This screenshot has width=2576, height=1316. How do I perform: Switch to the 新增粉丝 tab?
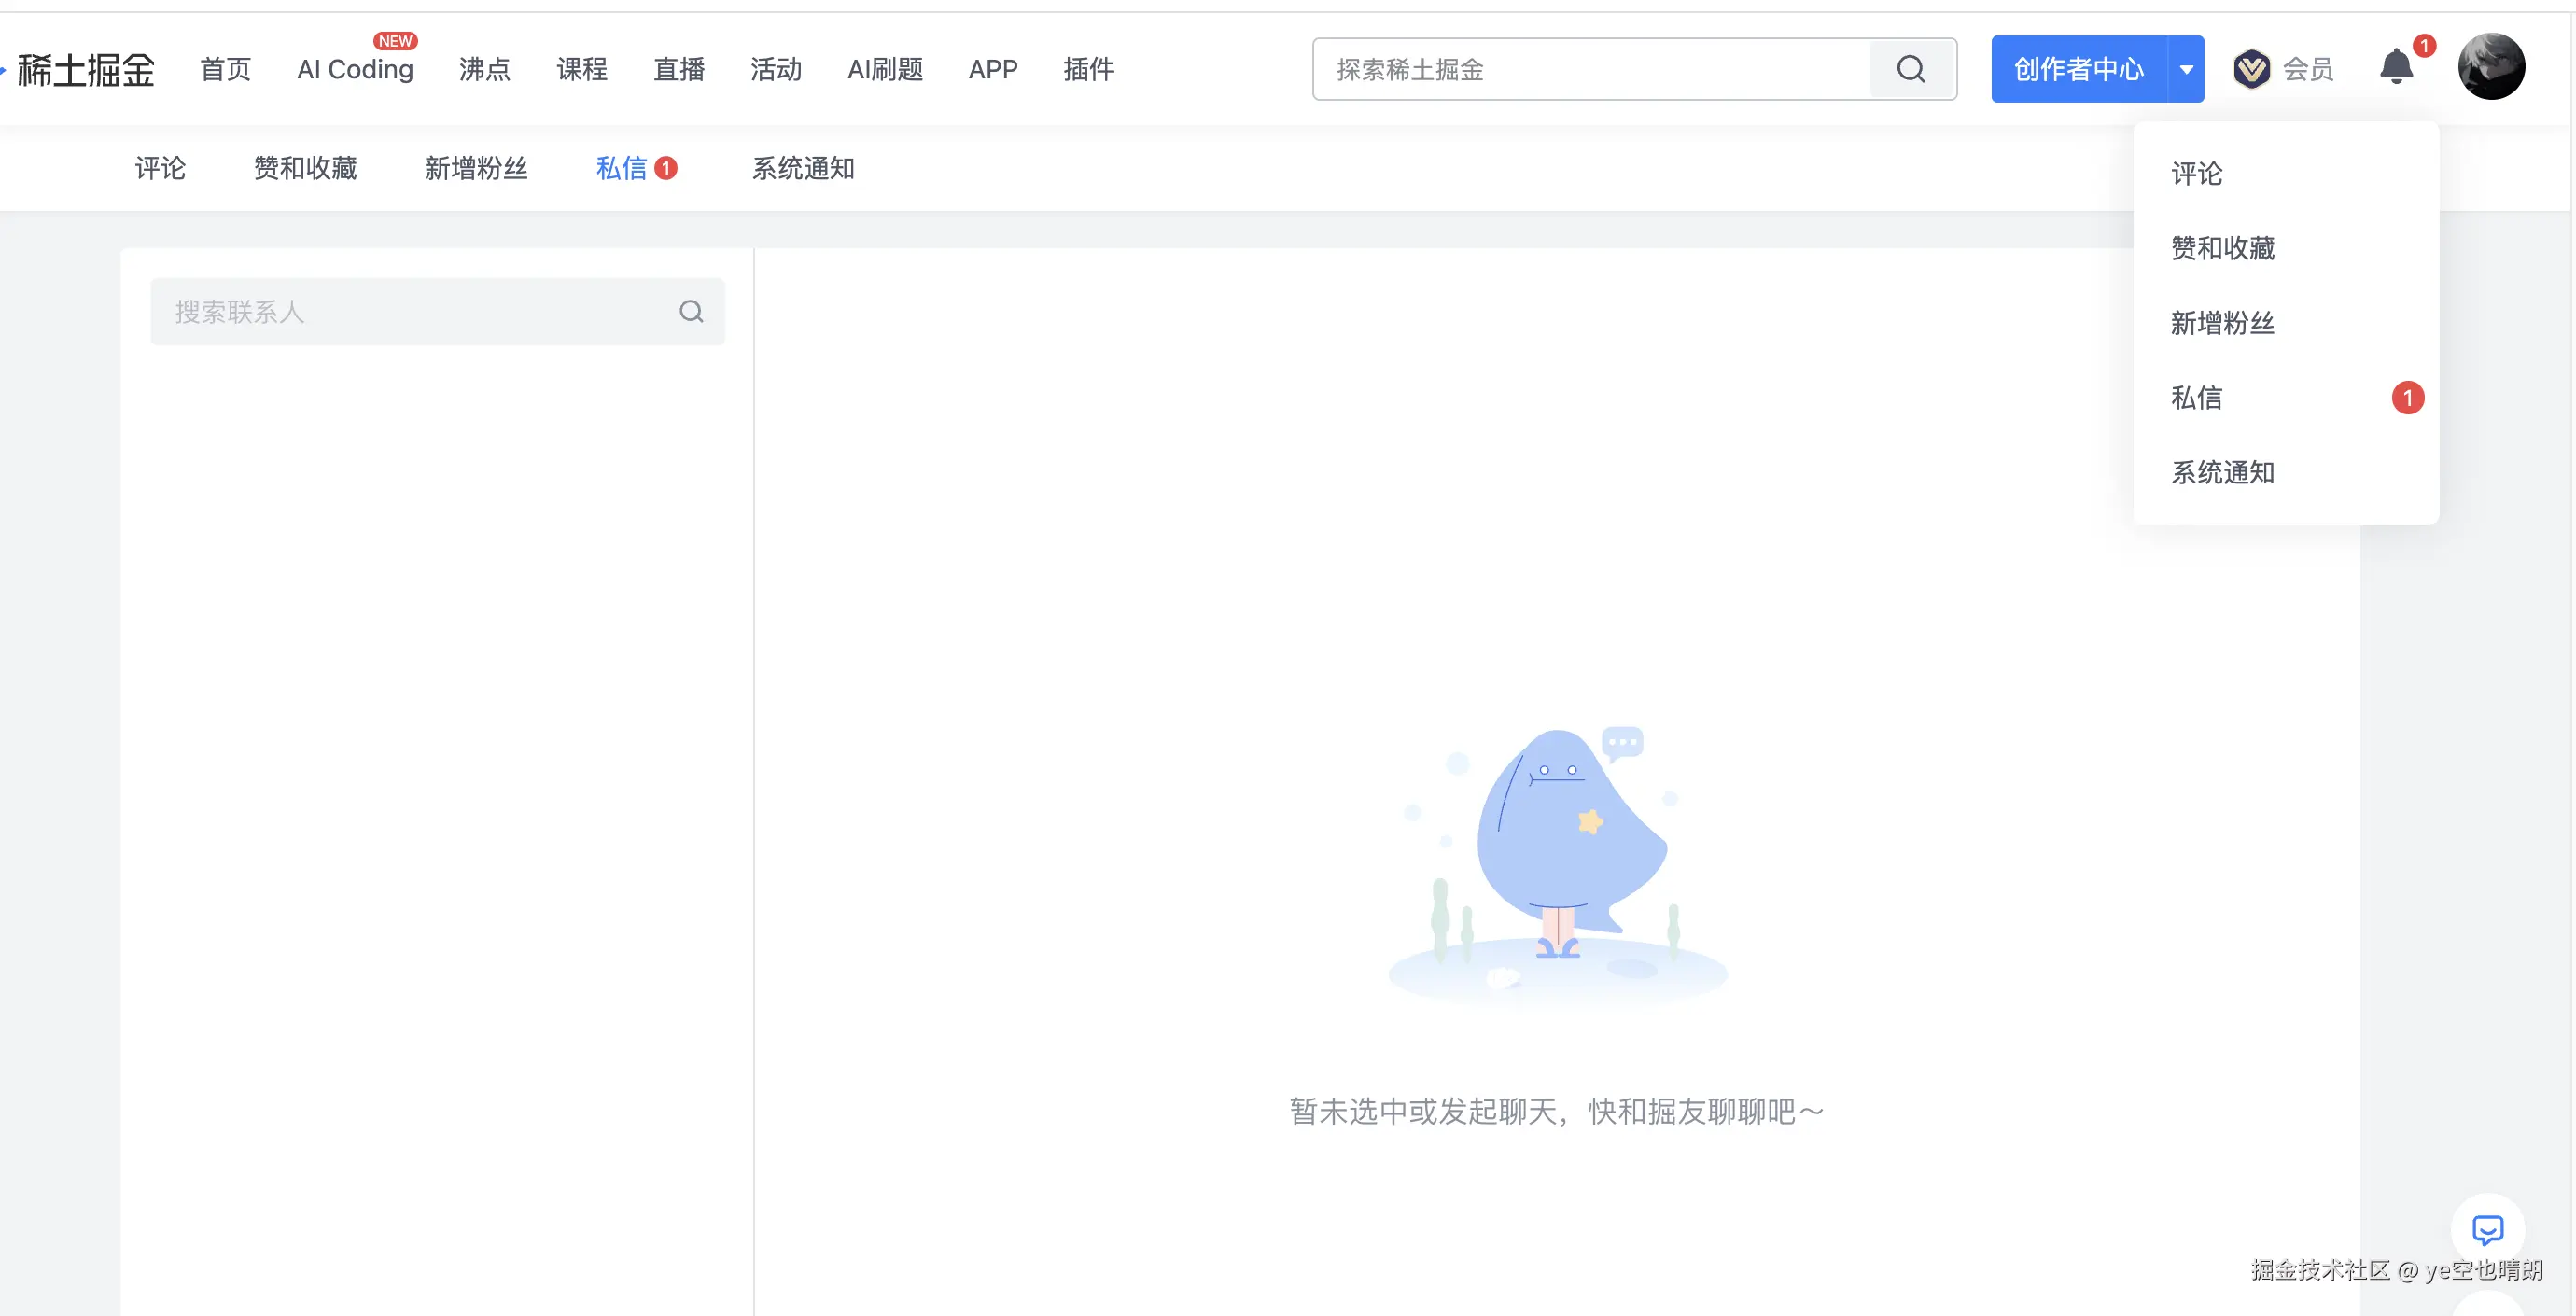pyautogui.click(x=476, y=168)
